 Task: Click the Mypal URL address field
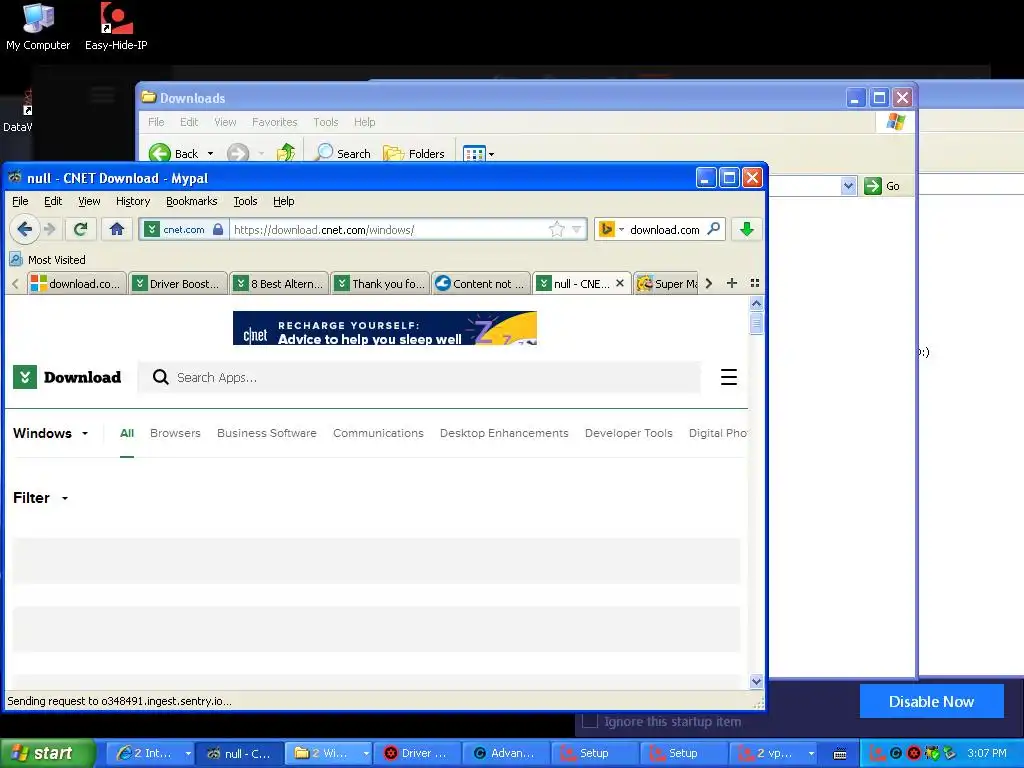pyautogui.click(x=389, y=229)
